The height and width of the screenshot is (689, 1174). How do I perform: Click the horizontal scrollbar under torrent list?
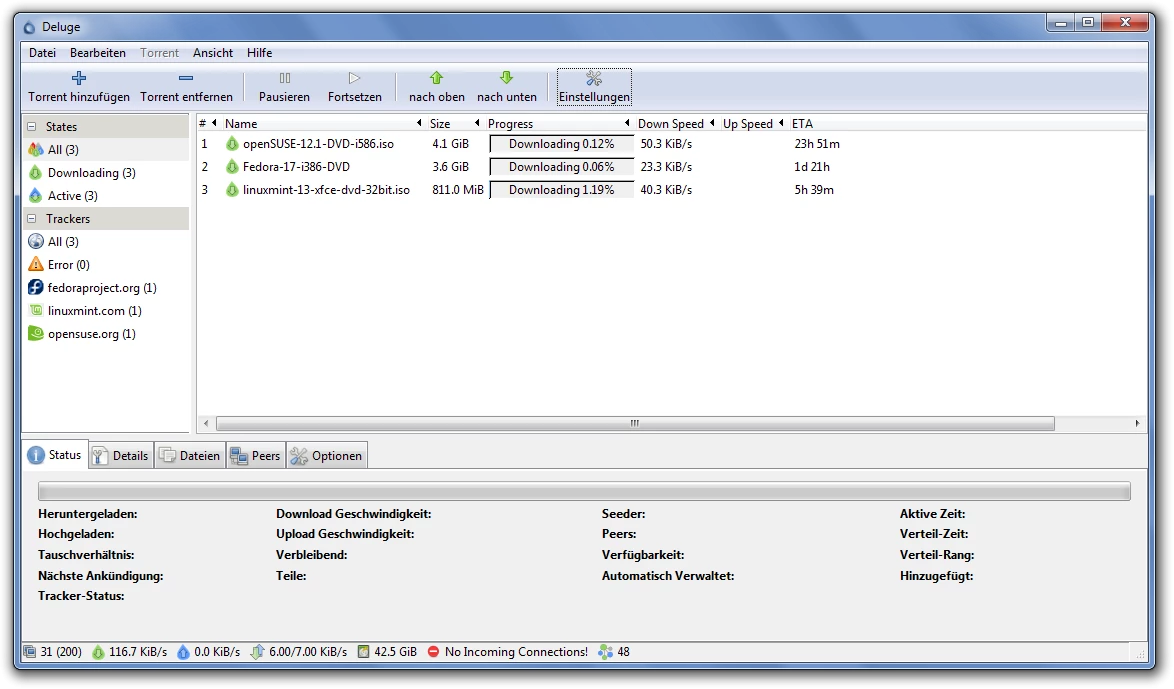(634, 424)
